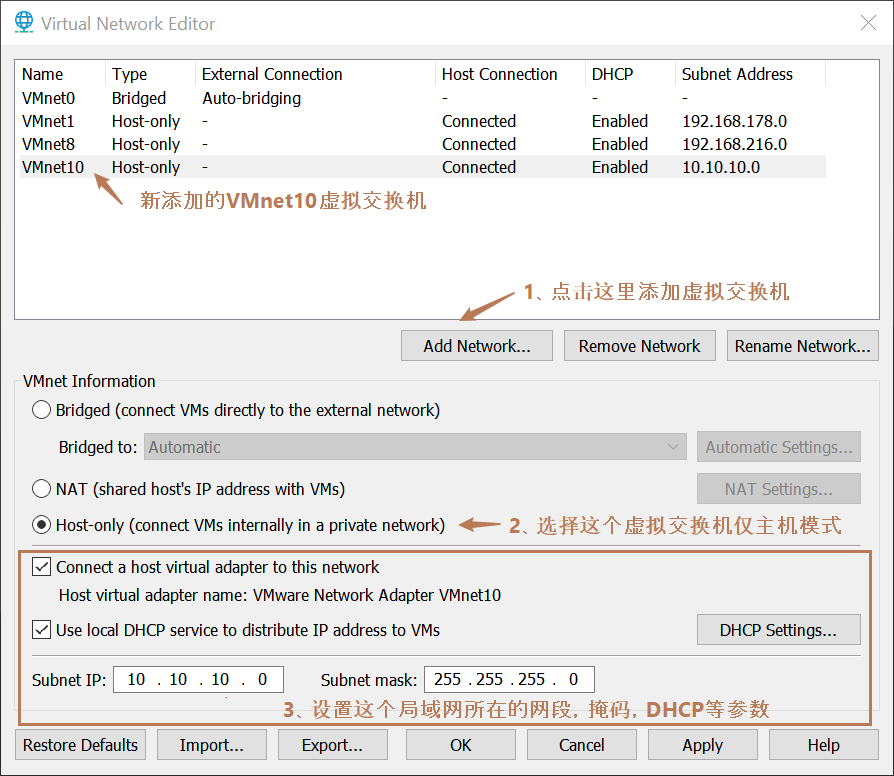Screen dimensions: 894x776
Task: Click the Import button
Action: (x=212, y=745)
